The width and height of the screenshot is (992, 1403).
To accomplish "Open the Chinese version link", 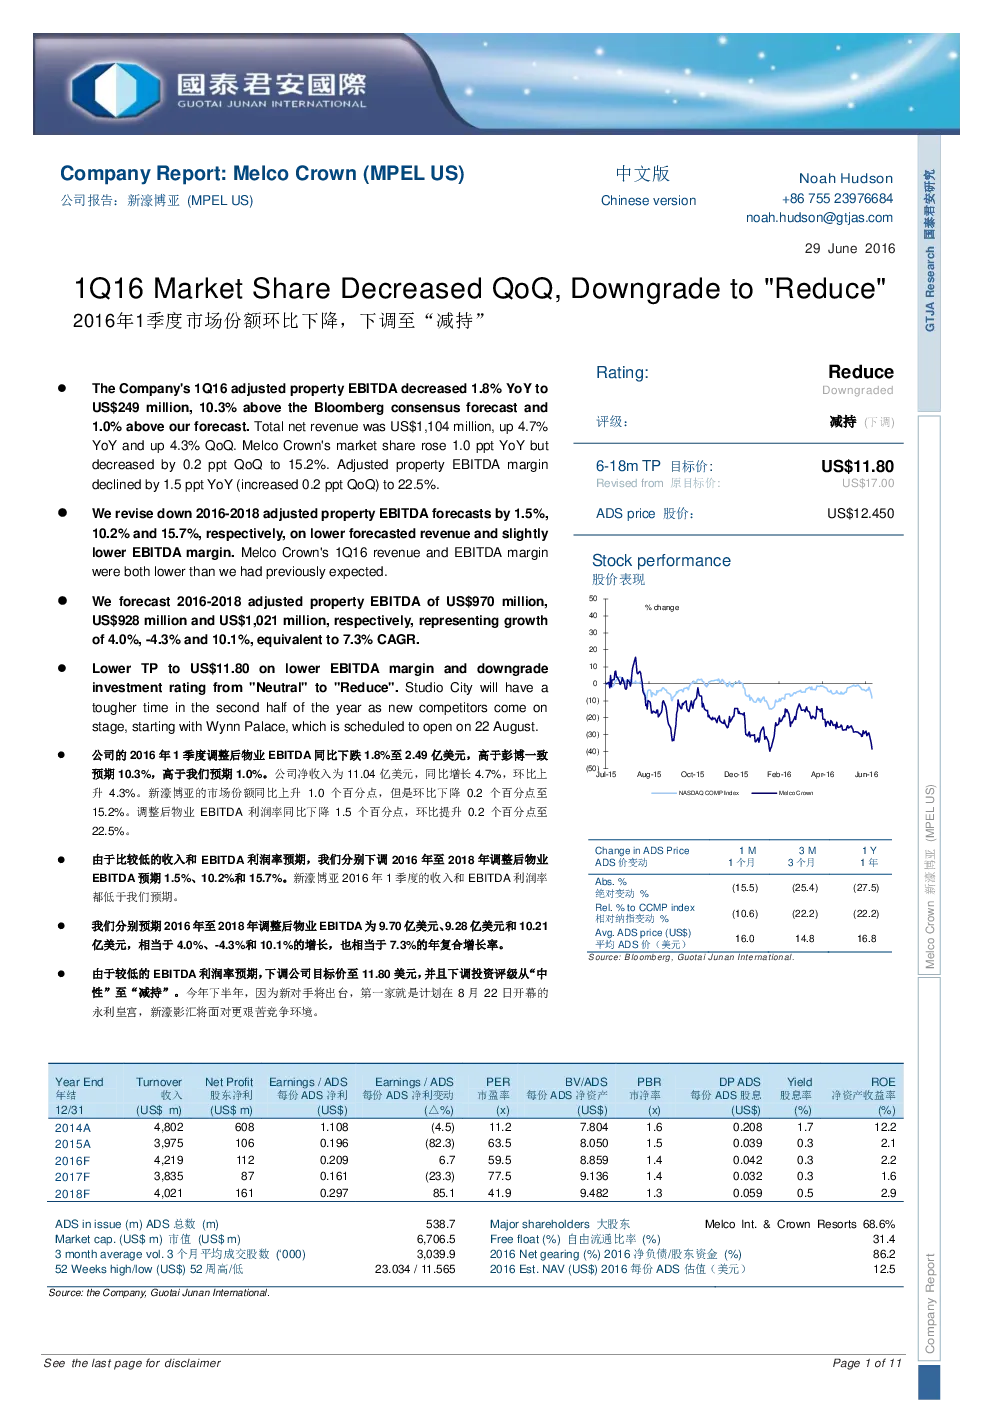I will tap(648, 200).
